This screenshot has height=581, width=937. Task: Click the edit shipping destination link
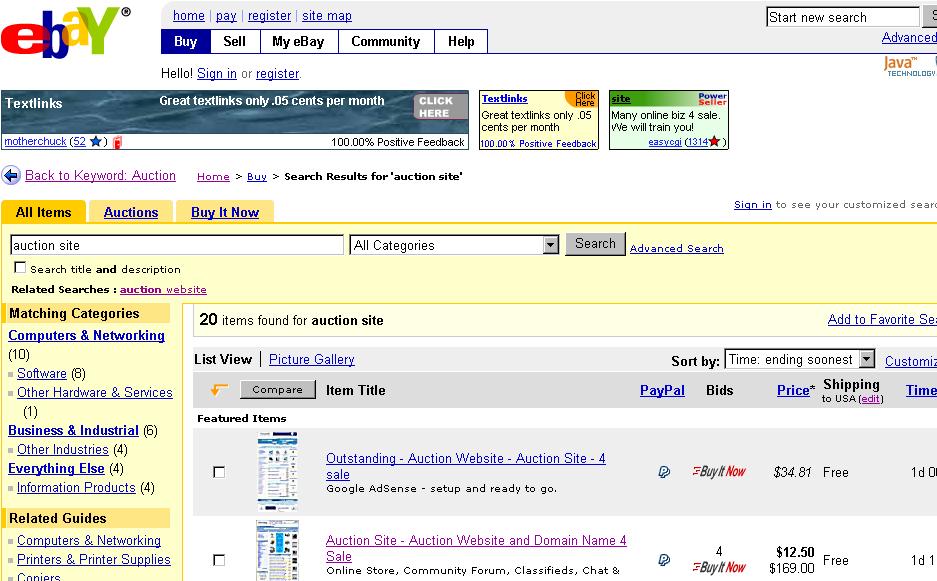[x=871, y=399]
